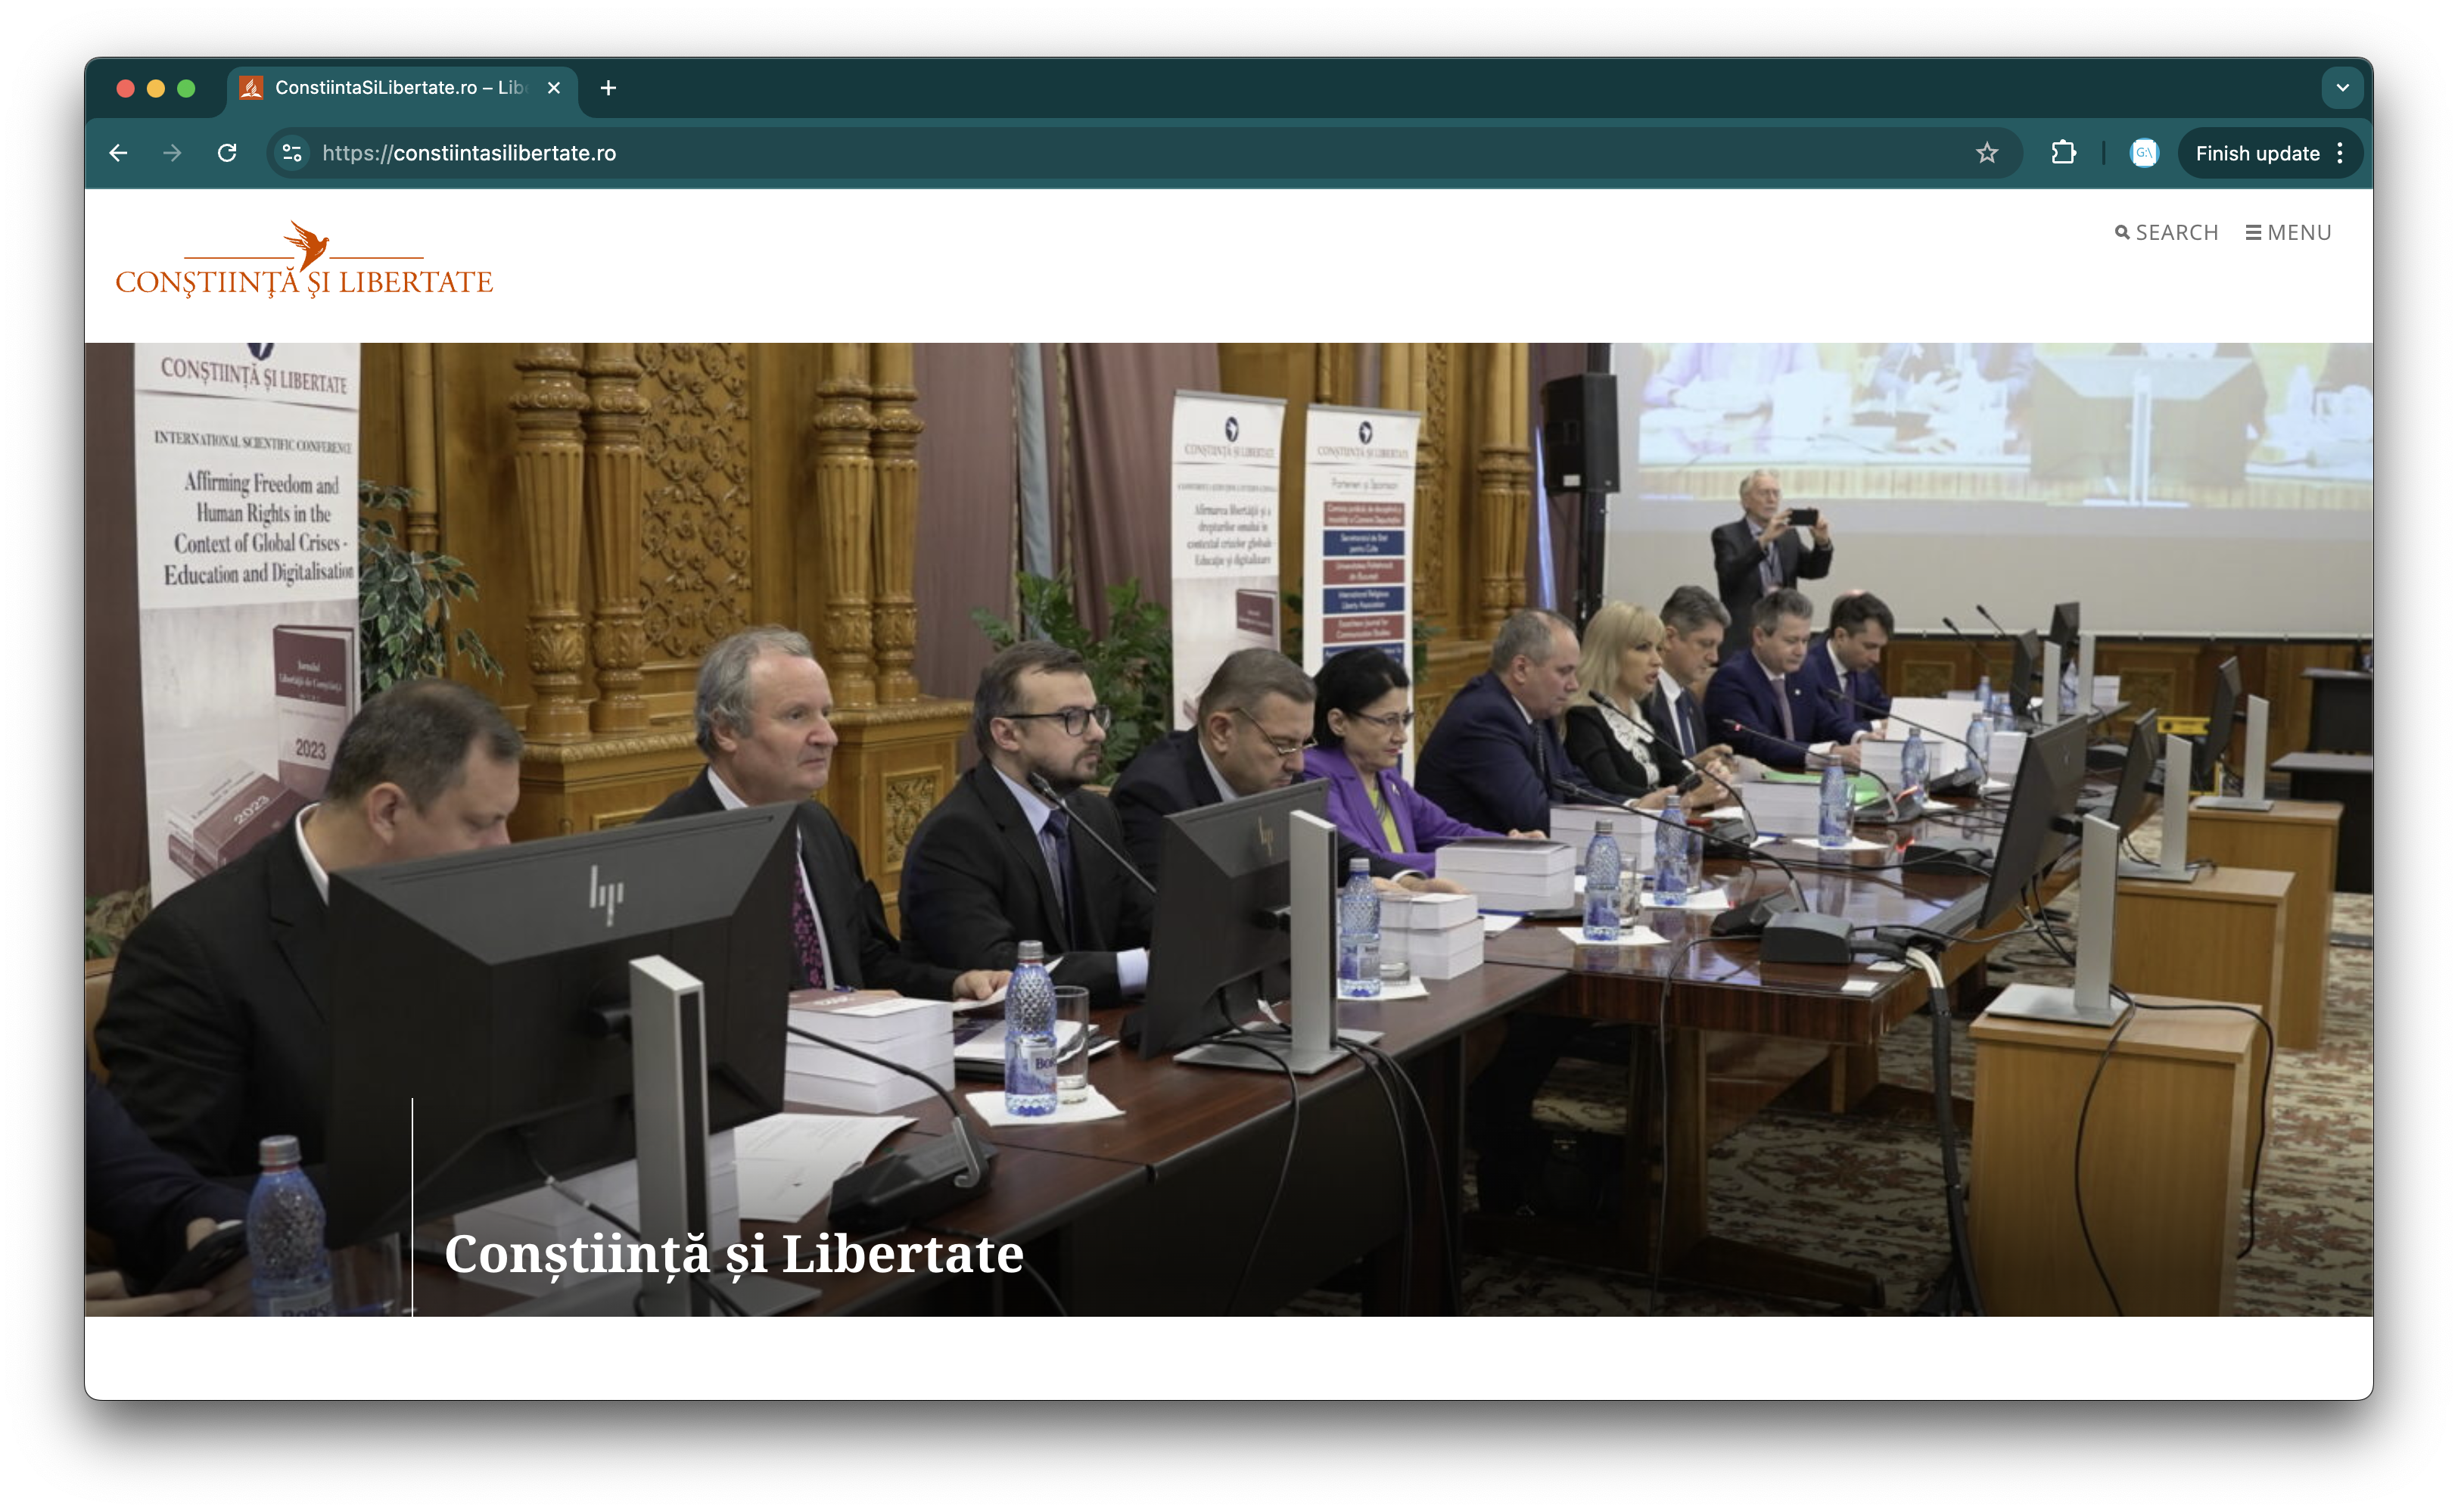Close the ConstiintaSiLibertate.ro tab

point(554,88)
